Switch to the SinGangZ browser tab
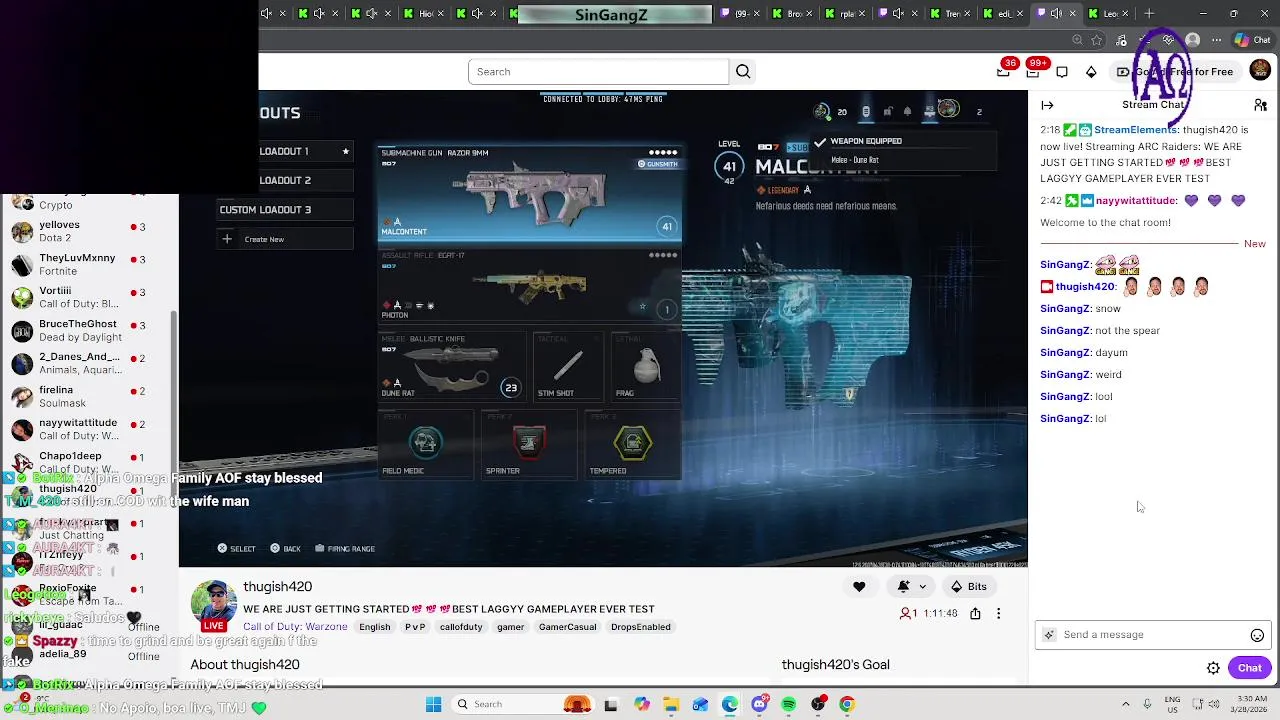This screenshot has height=720, width=1280. (x=611, y=14)
